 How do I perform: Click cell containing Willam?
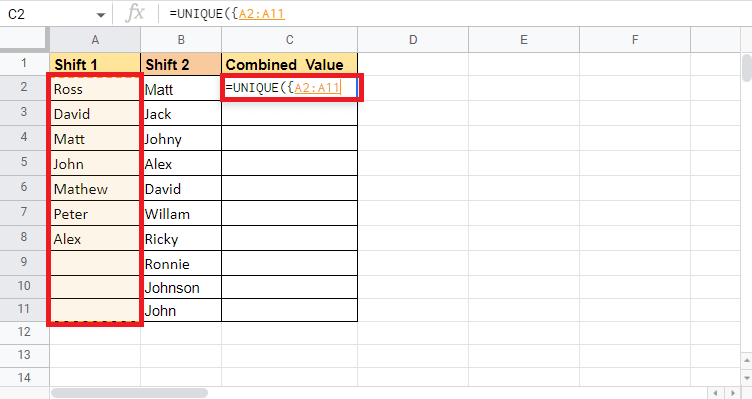[181, 213]
